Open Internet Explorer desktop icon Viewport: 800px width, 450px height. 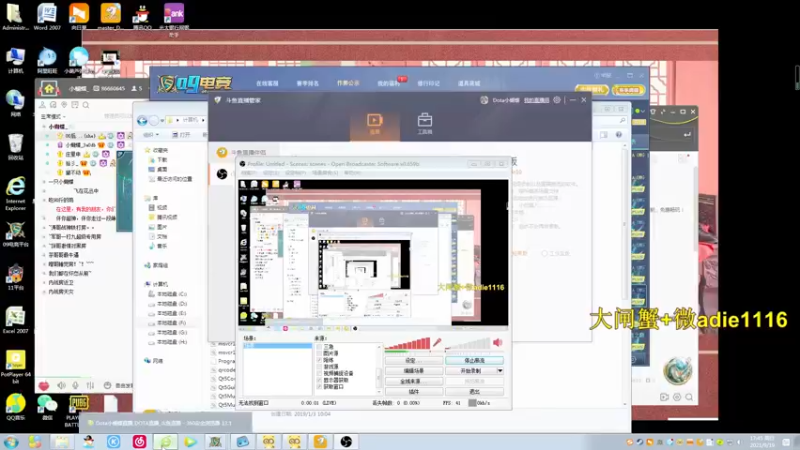tap(15, 194)
